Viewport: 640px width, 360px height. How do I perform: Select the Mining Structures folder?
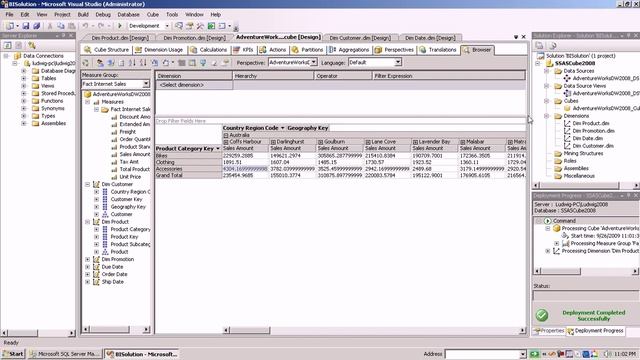click(583, 153)
